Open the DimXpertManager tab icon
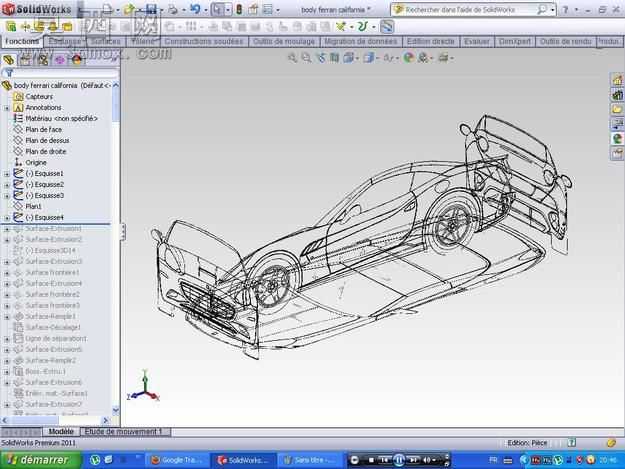 tap(60, 60)
